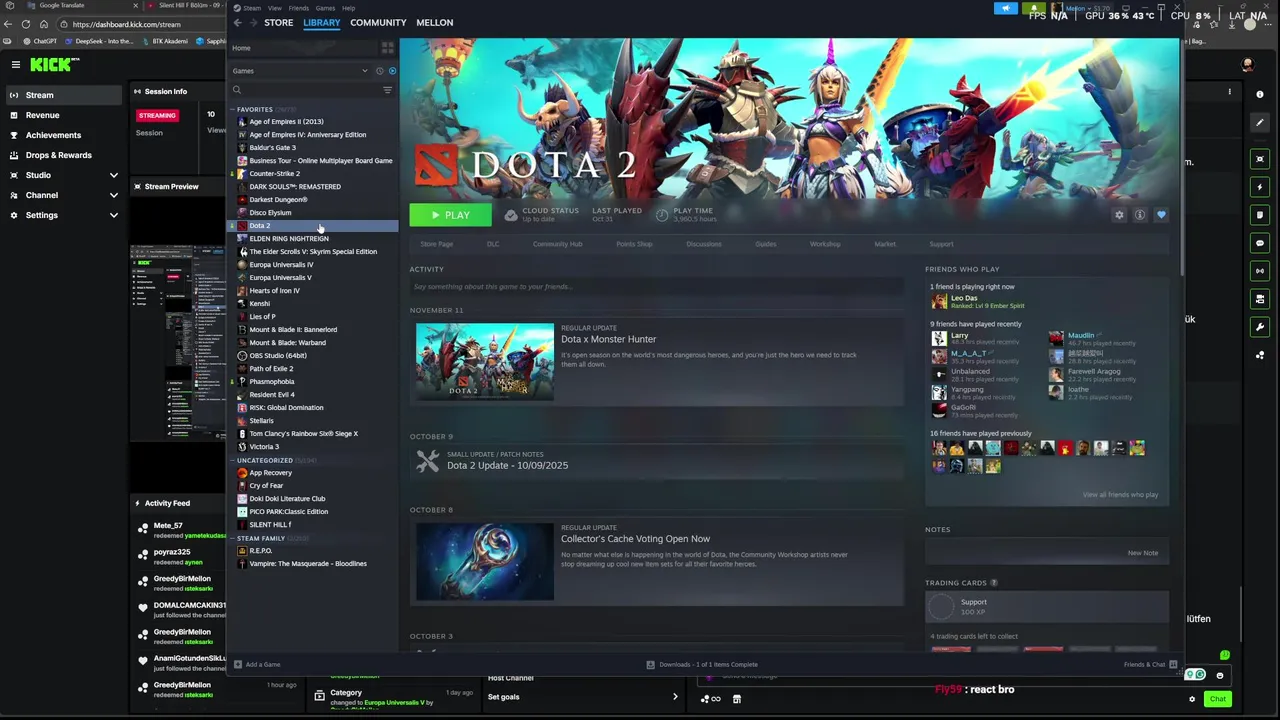The image size is (1280, 720).
Task: Open Steam notifications bell
Action: [x=1034, y=8]
